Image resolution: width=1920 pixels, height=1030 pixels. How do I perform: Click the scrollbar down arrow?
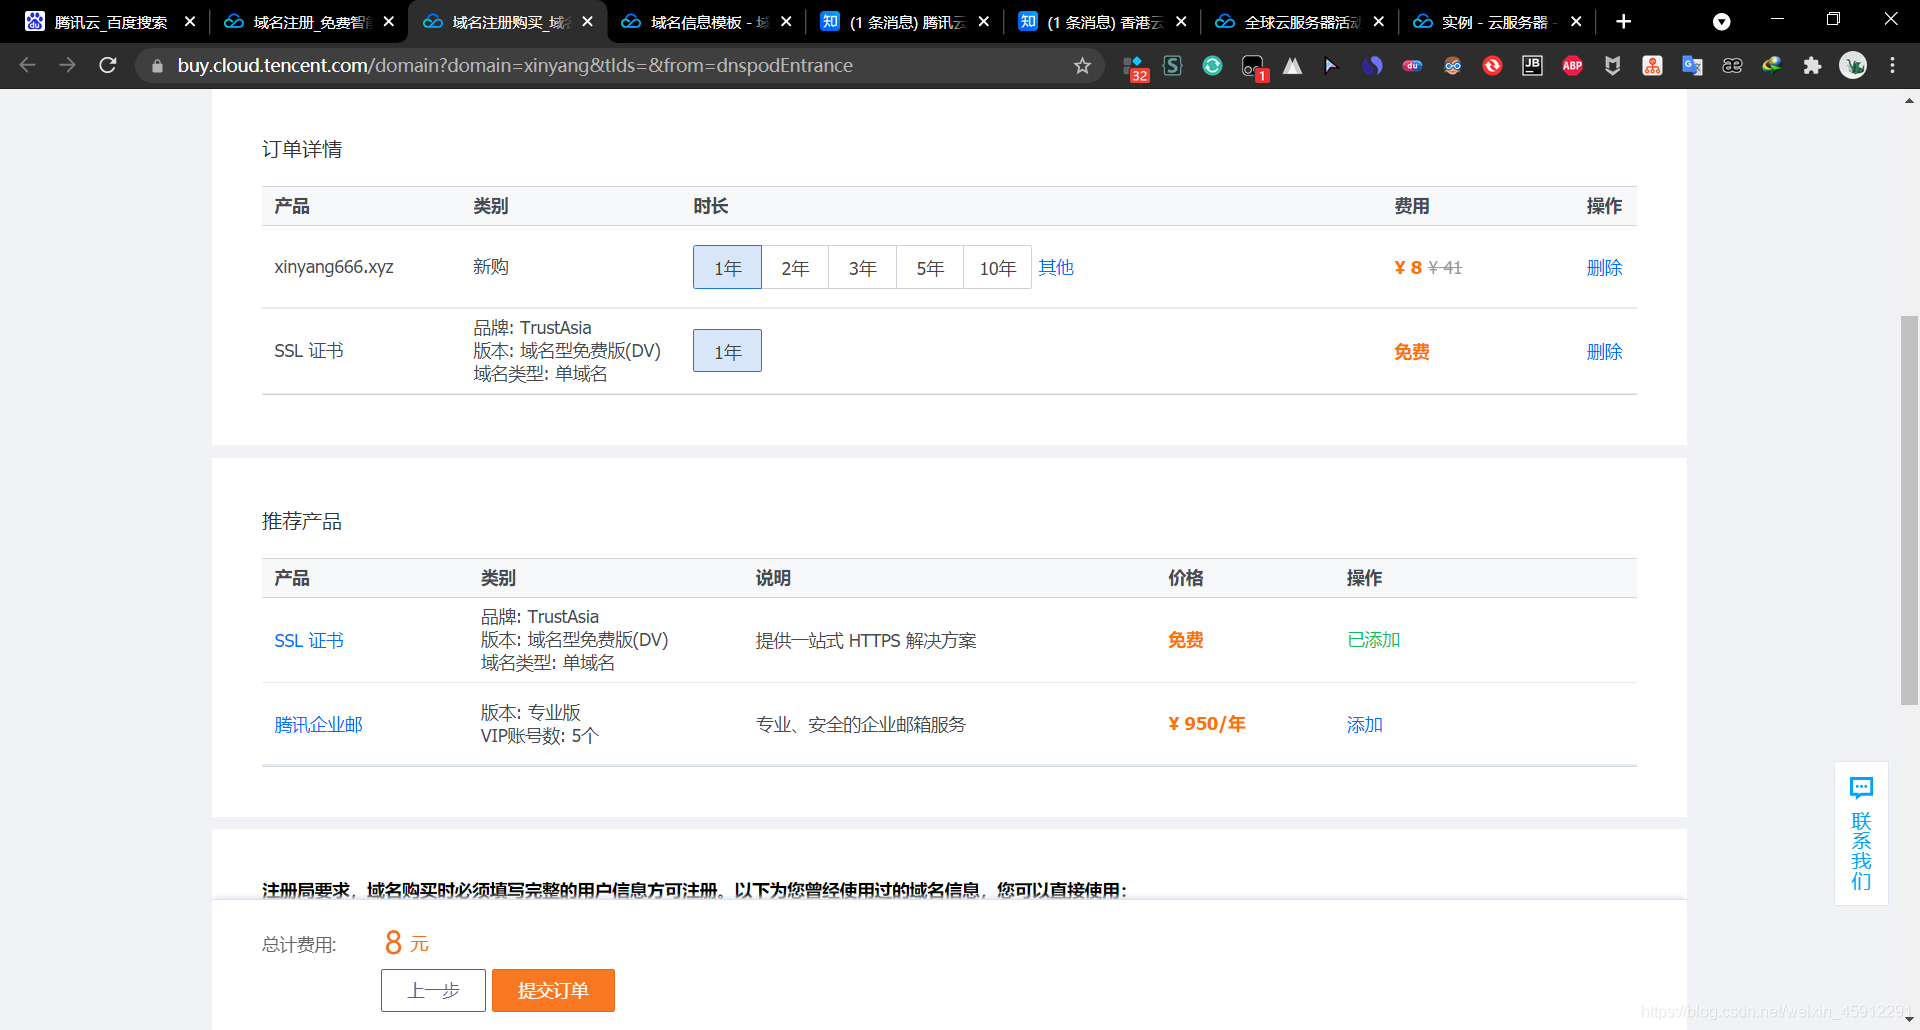click(1909, 1019)
